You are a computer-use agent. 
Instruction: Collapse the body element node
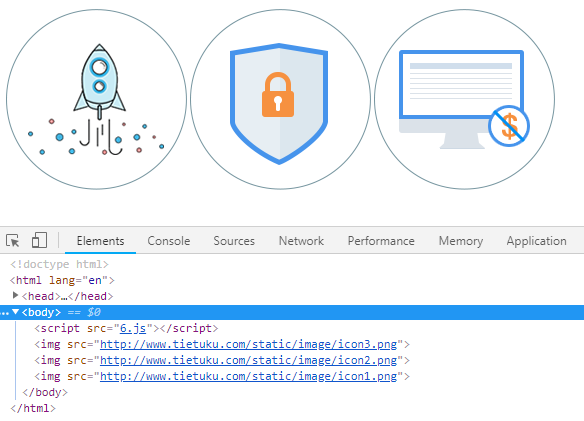coord(15,312)
